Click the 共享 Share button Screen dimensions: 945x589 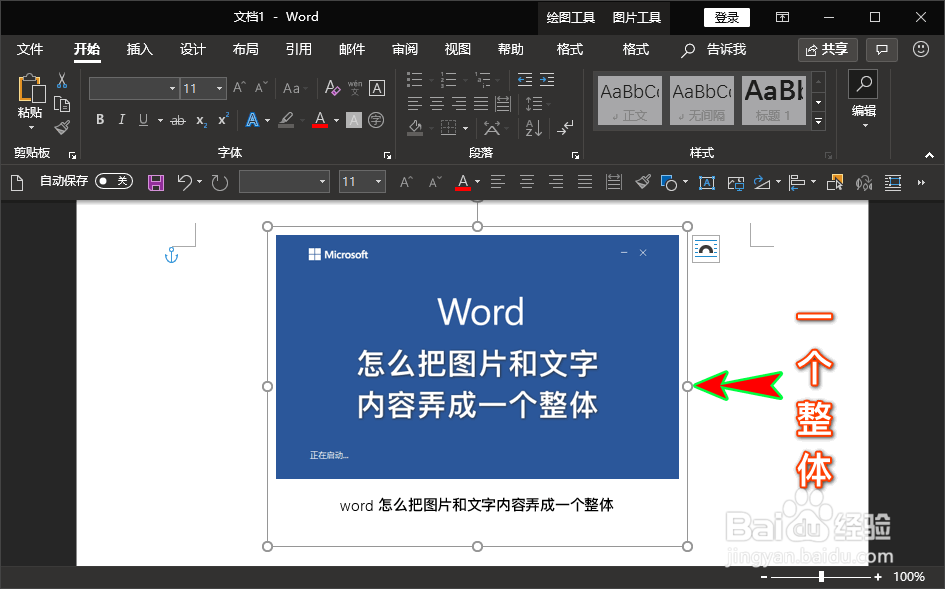coord(827,49)
